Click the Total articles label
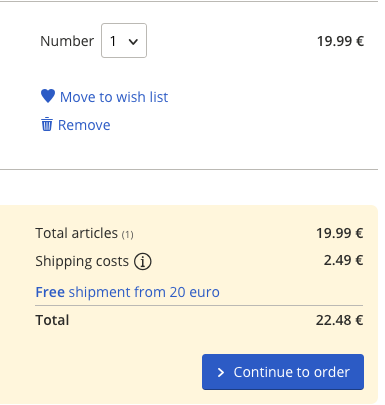 76,233
